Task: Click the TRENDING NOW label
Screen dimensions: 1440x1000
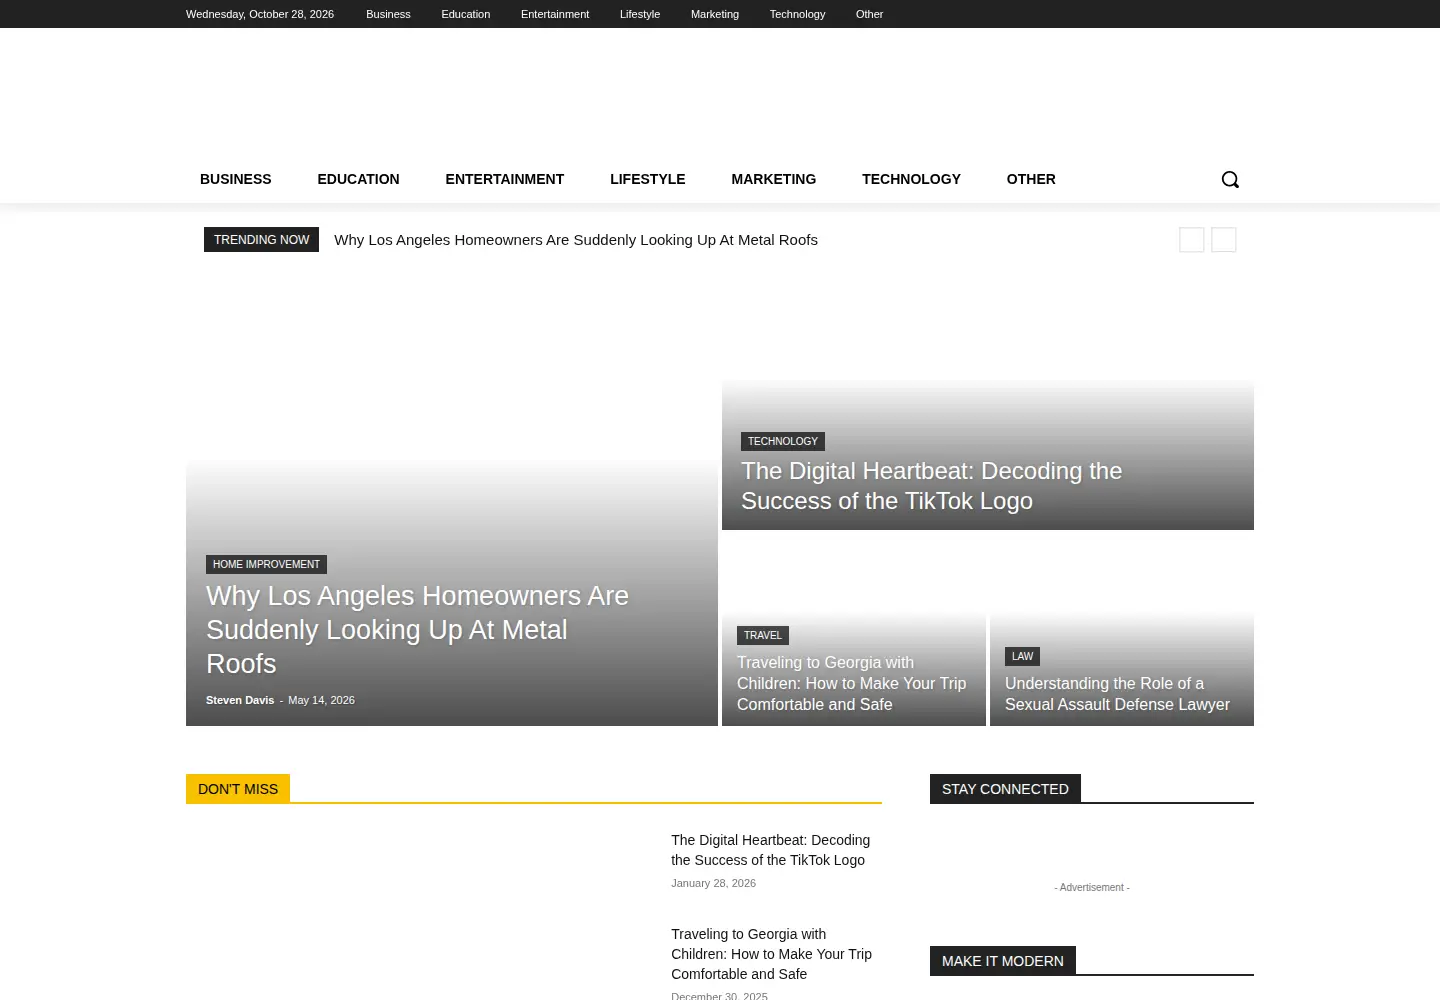Action: (x=261, y=239)
